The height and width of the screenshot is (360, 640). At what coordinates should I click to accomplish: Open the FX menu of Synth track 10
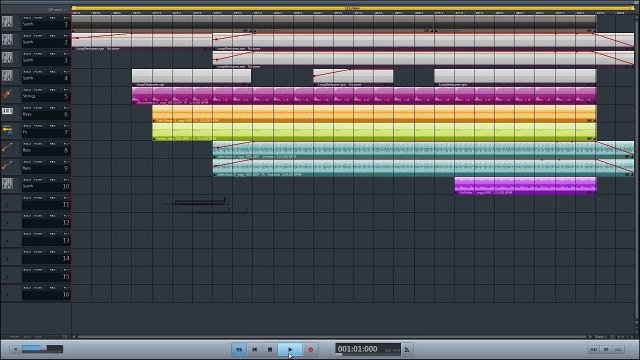click(x=66, y=180)
